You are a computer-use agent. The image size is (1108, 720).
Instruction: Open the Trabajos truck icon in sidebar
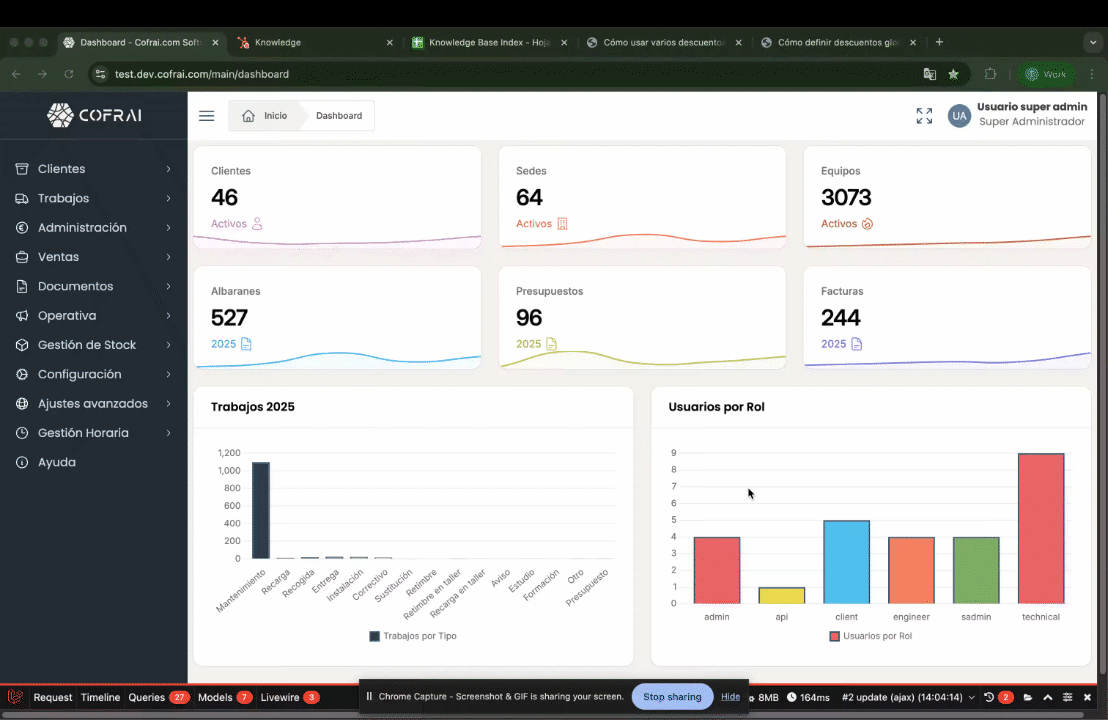tap(21, 198)
